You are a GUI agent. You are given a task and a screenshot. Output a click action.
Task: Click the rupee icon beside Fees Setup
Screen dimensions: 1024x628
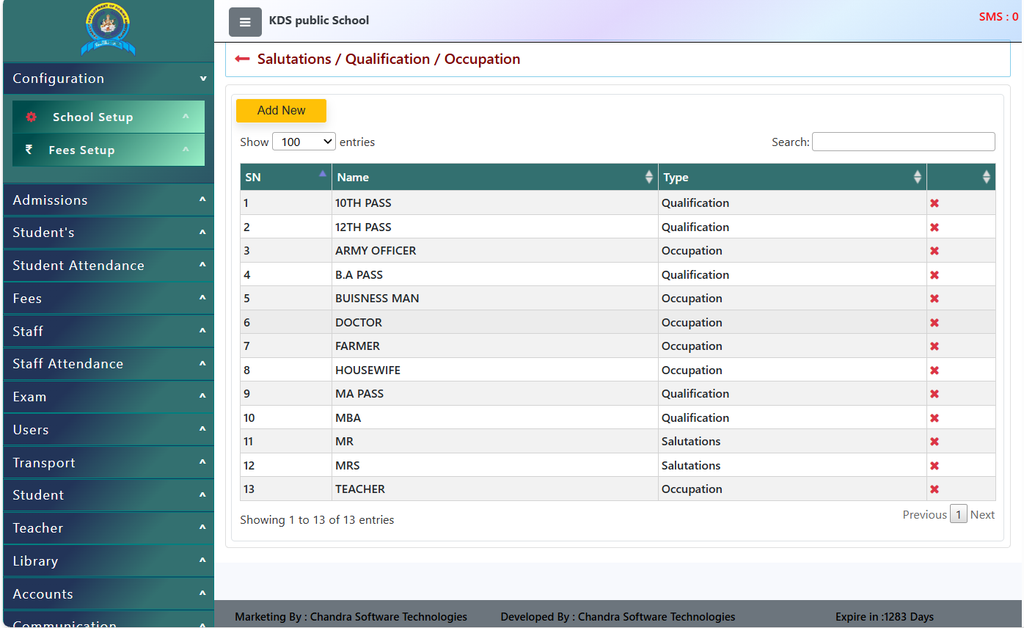[x=29, y=149]
